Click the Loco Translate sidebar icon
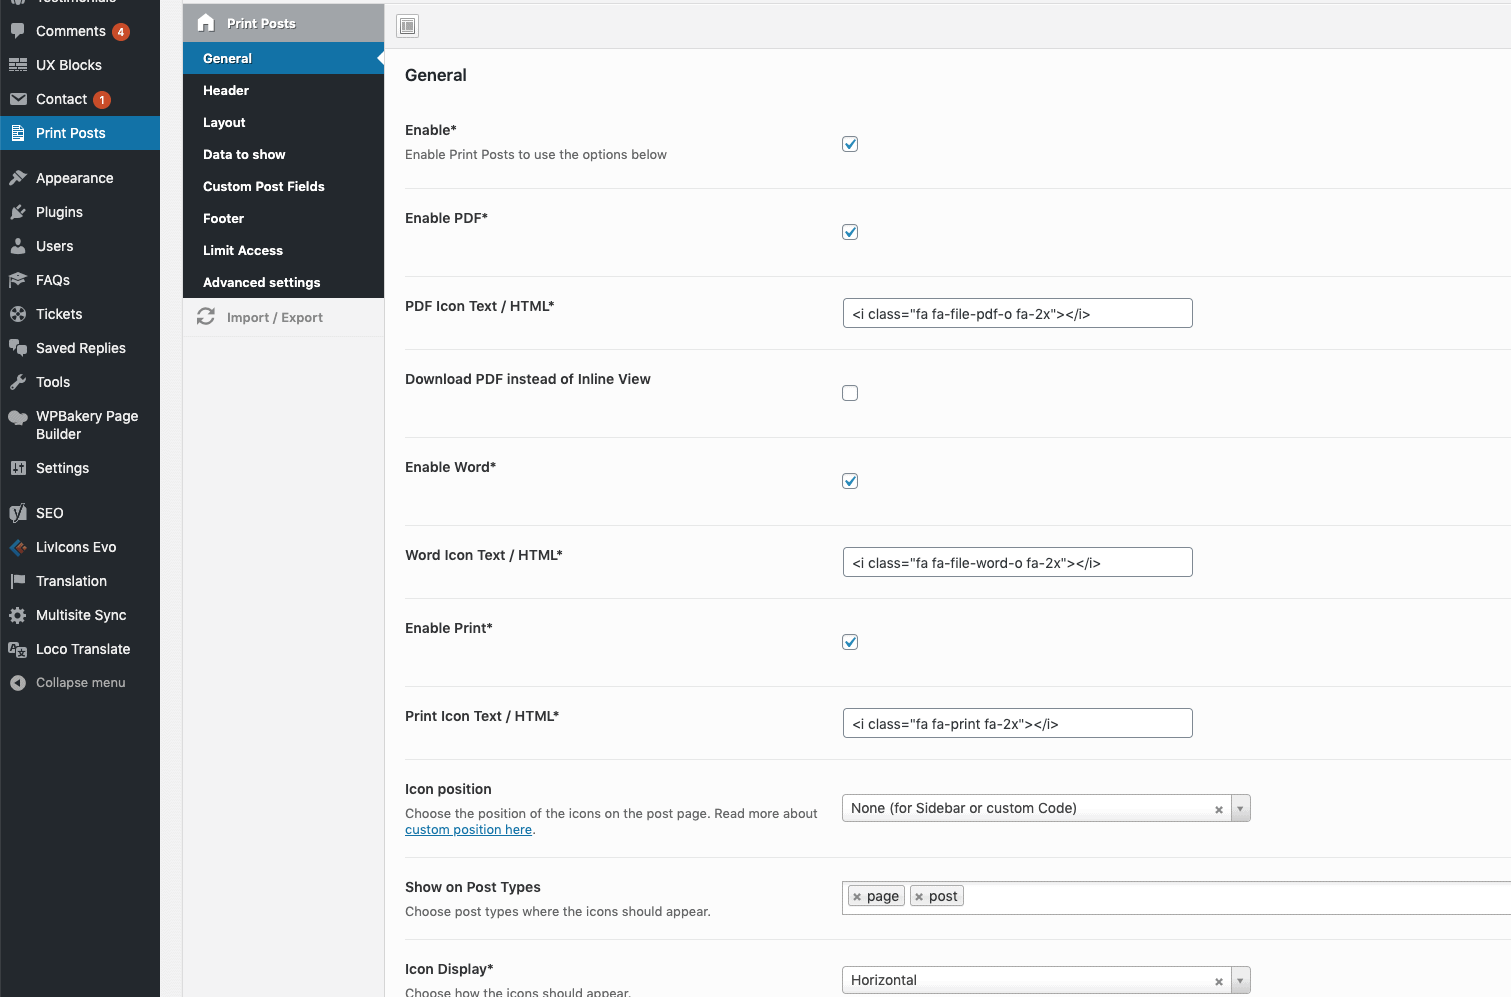The height and width of the screenshot is (997, 1511). pos(18,649)
